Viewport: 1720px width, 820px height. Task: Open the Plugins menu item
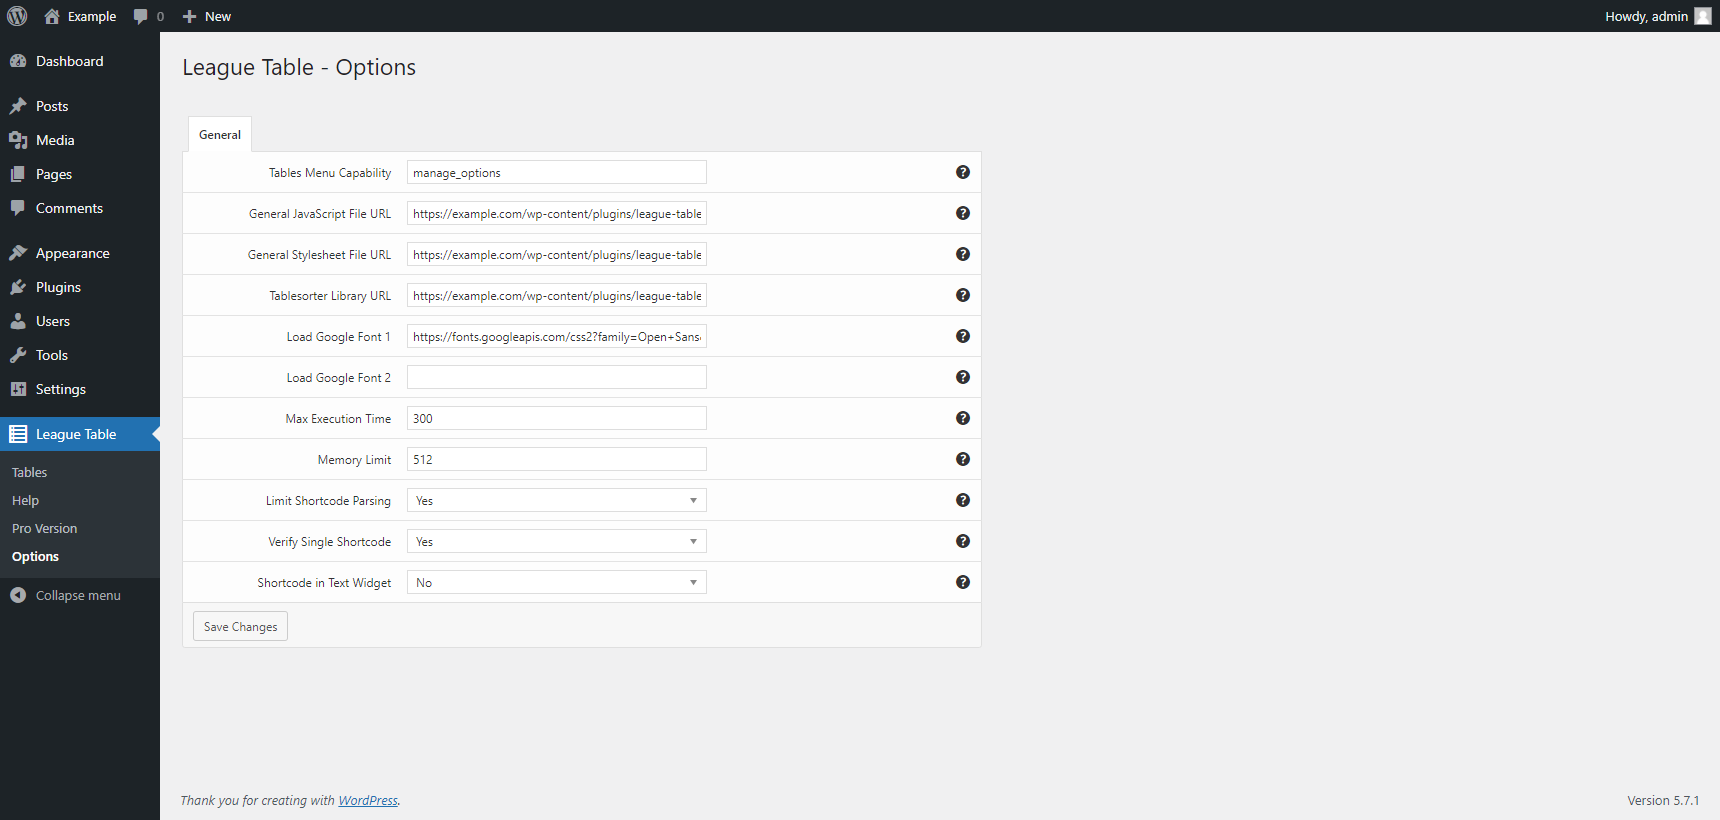[58, 287]
